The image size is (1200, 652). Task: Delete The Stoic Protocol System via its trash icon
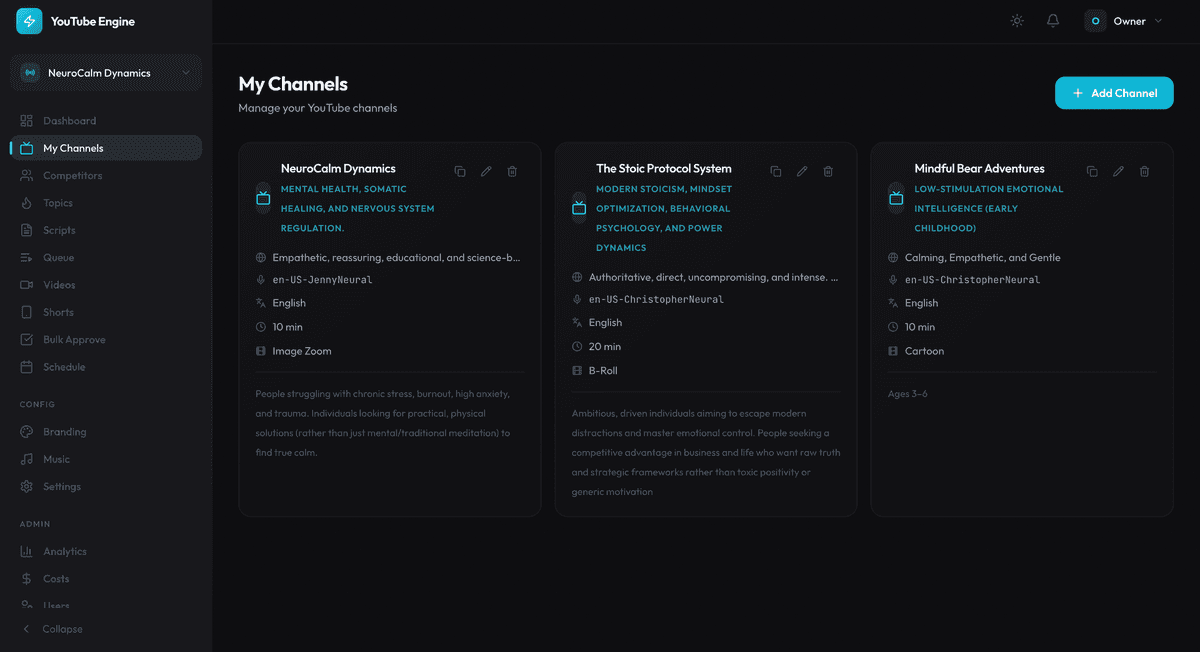pyautogui.click(x=828, y=171)
